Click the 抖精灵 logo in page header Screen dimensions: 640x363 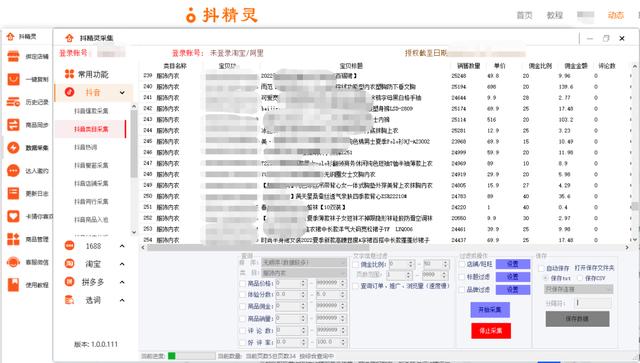222,15
